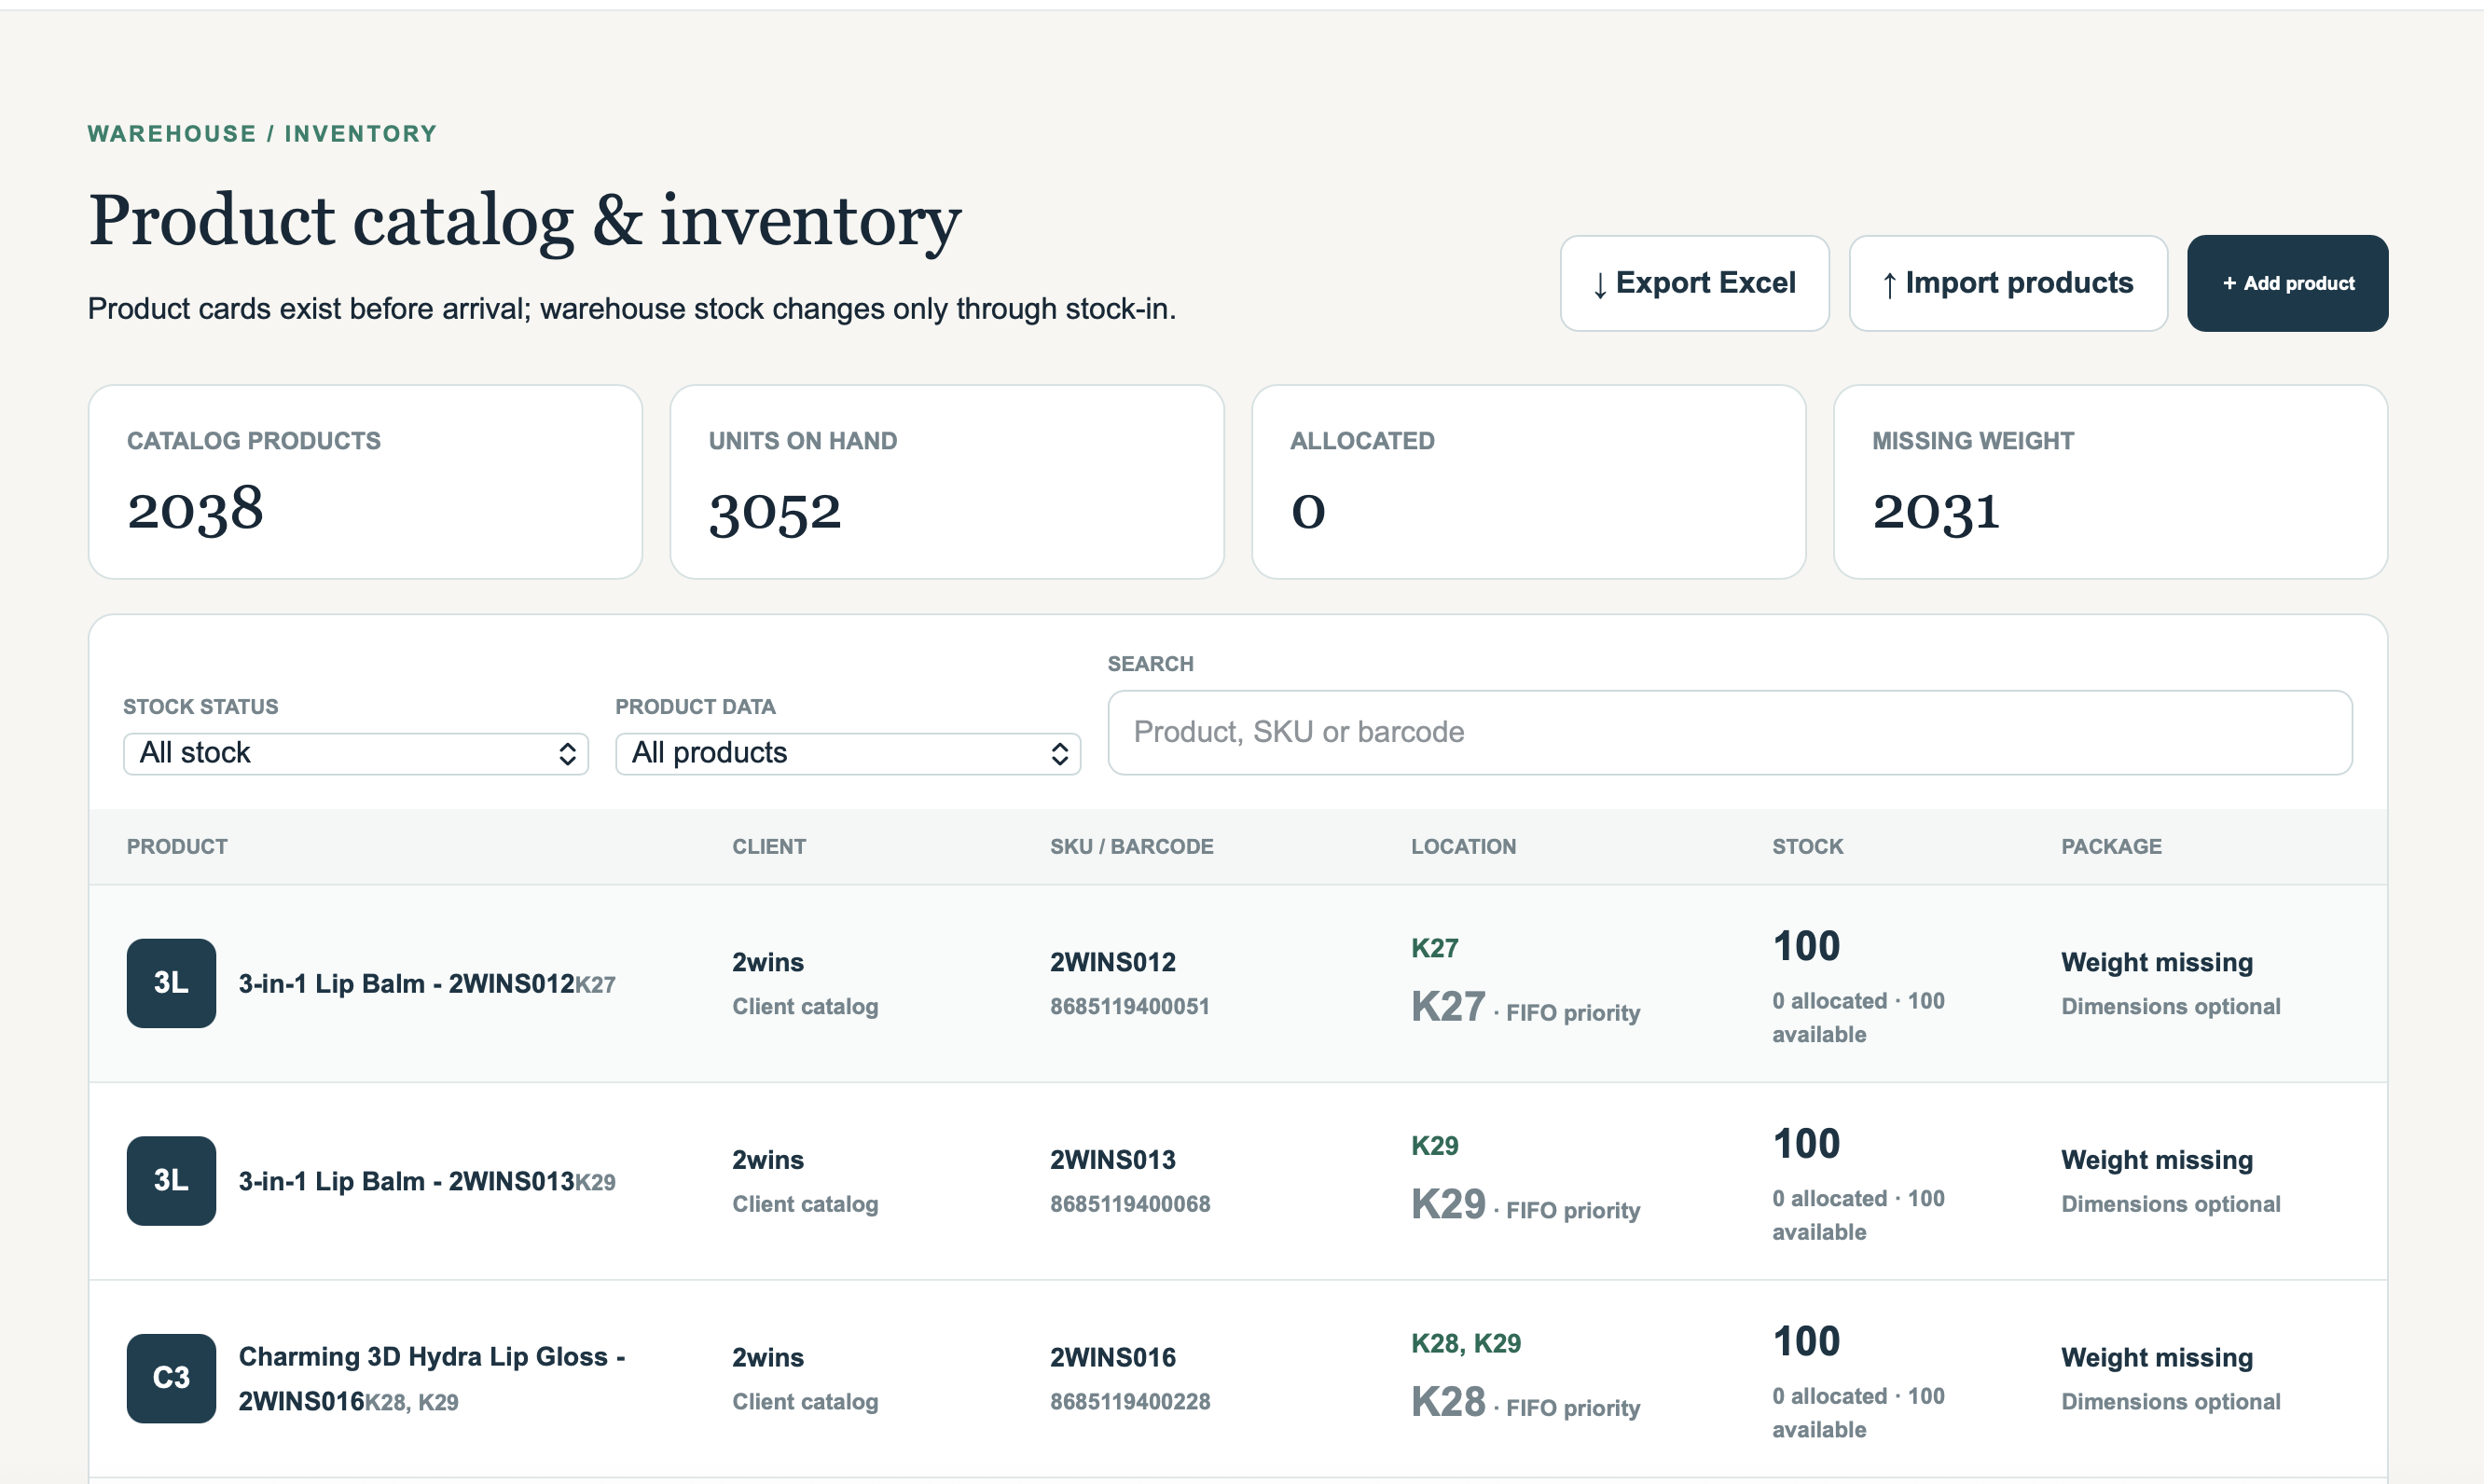2484x1484 pixels.
Task: Click the LOCATION column header
Action: tap(1464, 846)
